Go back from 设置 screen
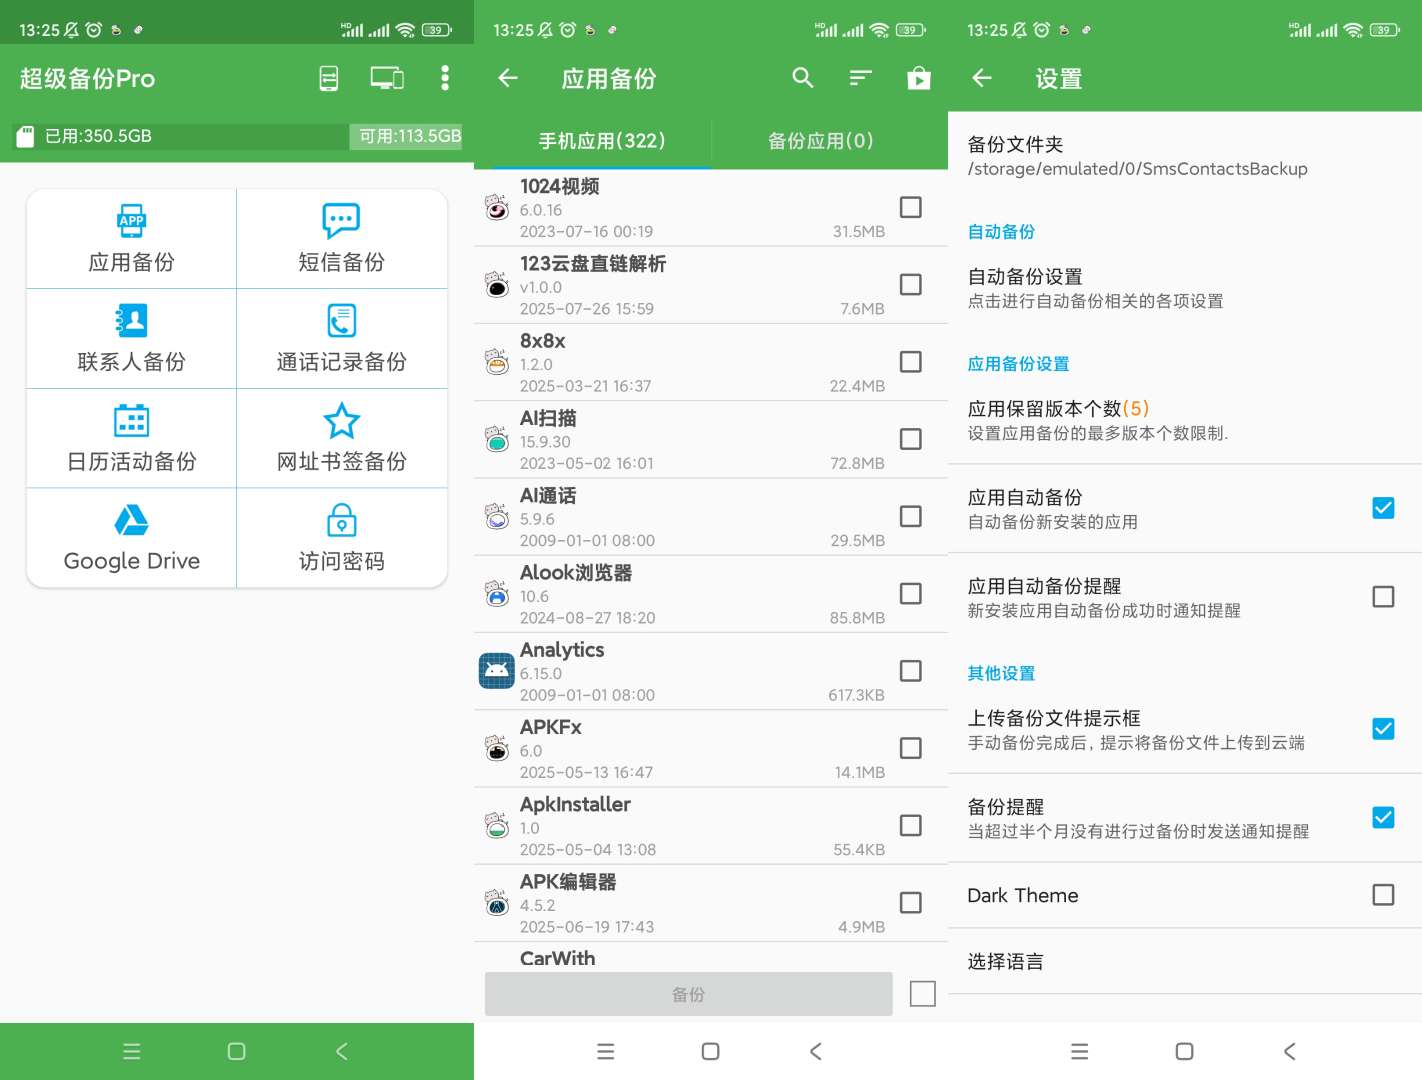 tap(982, 78)
